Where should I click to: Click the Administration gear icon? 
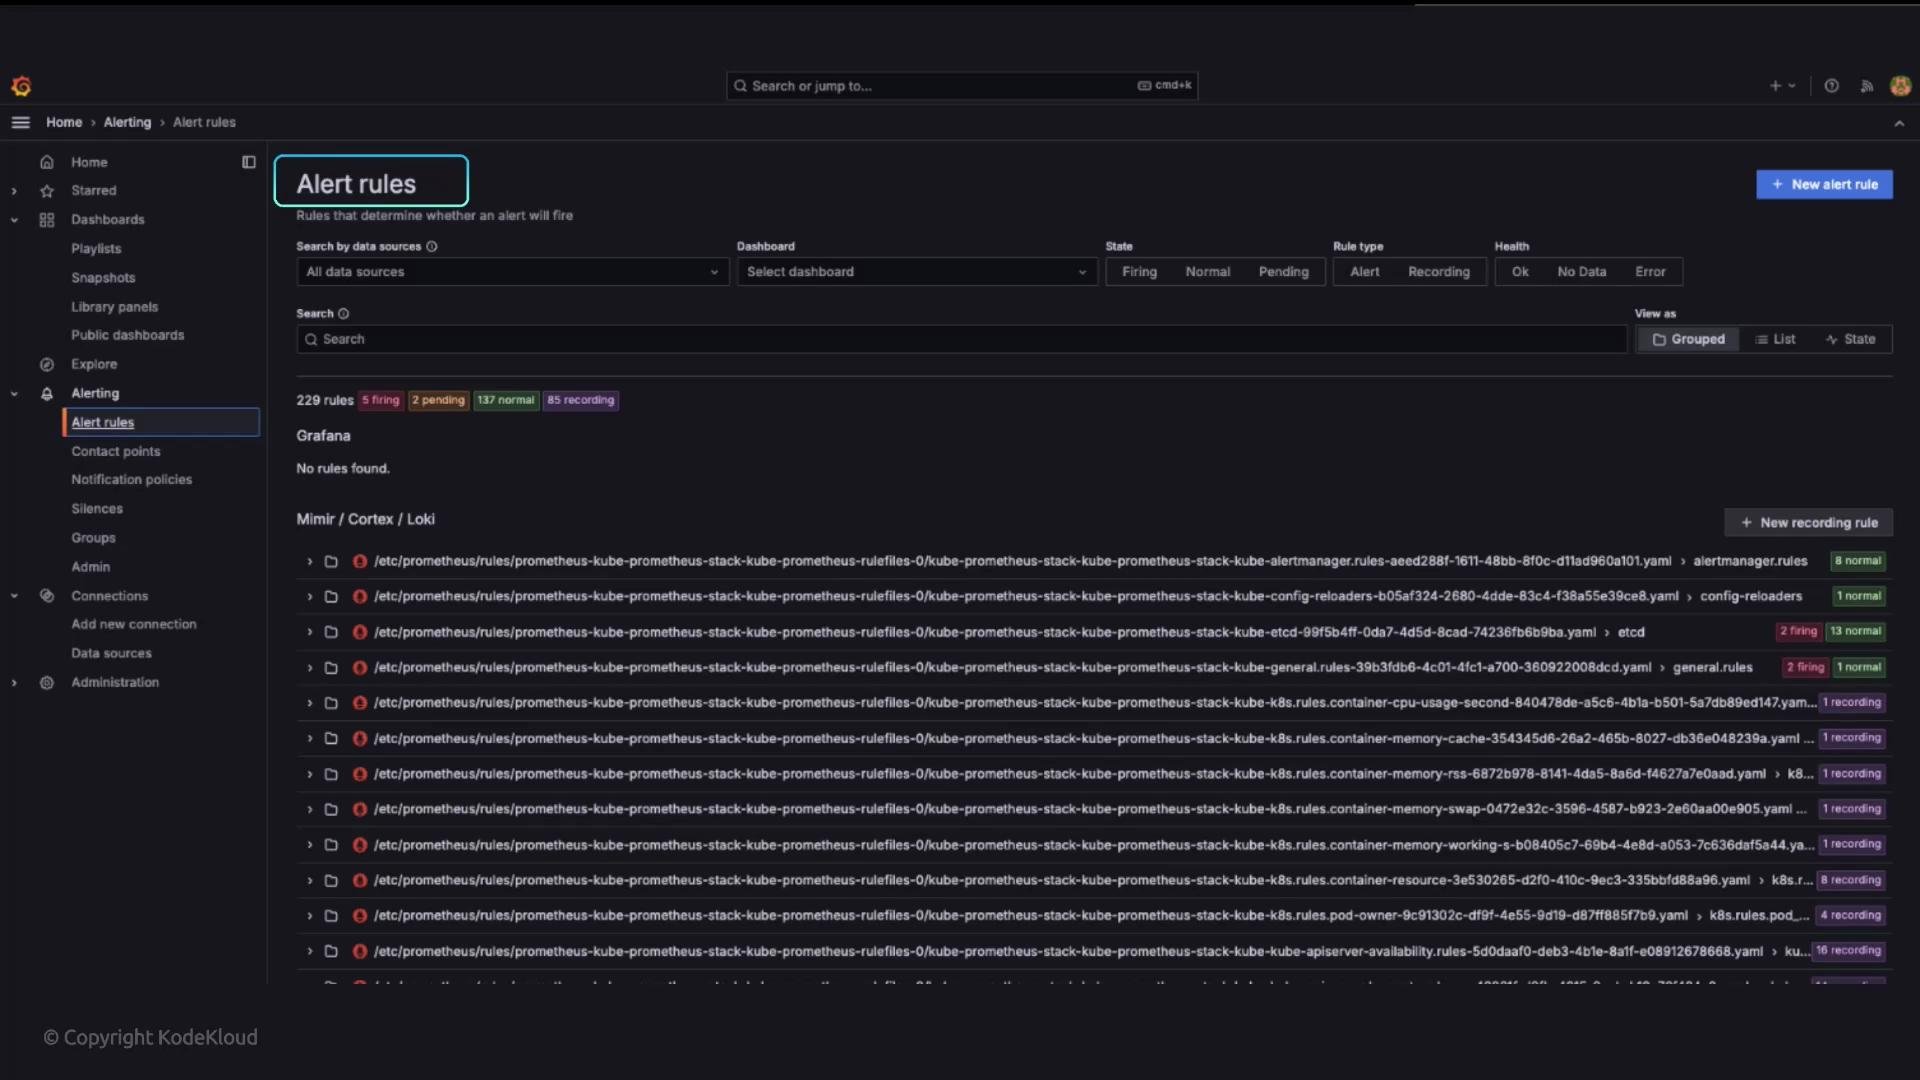click(x=46, y=683)
